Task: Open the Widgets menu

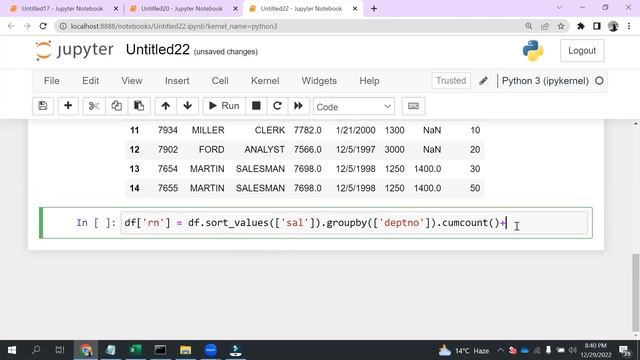Action: point(319,81)
